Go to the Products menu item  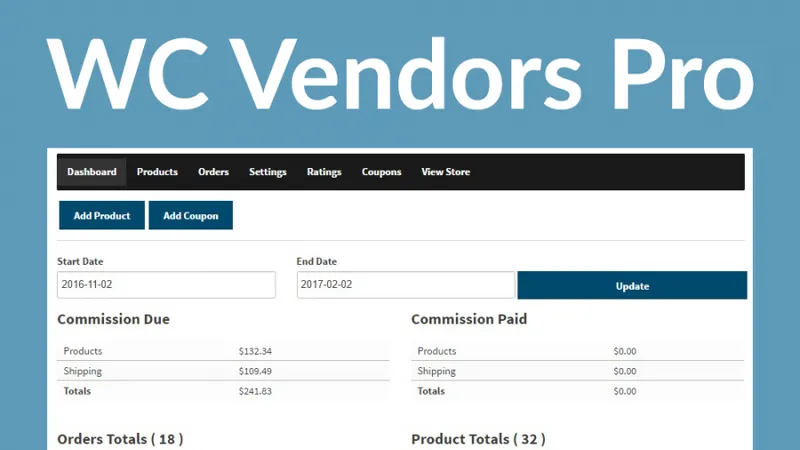coord(157,172)
